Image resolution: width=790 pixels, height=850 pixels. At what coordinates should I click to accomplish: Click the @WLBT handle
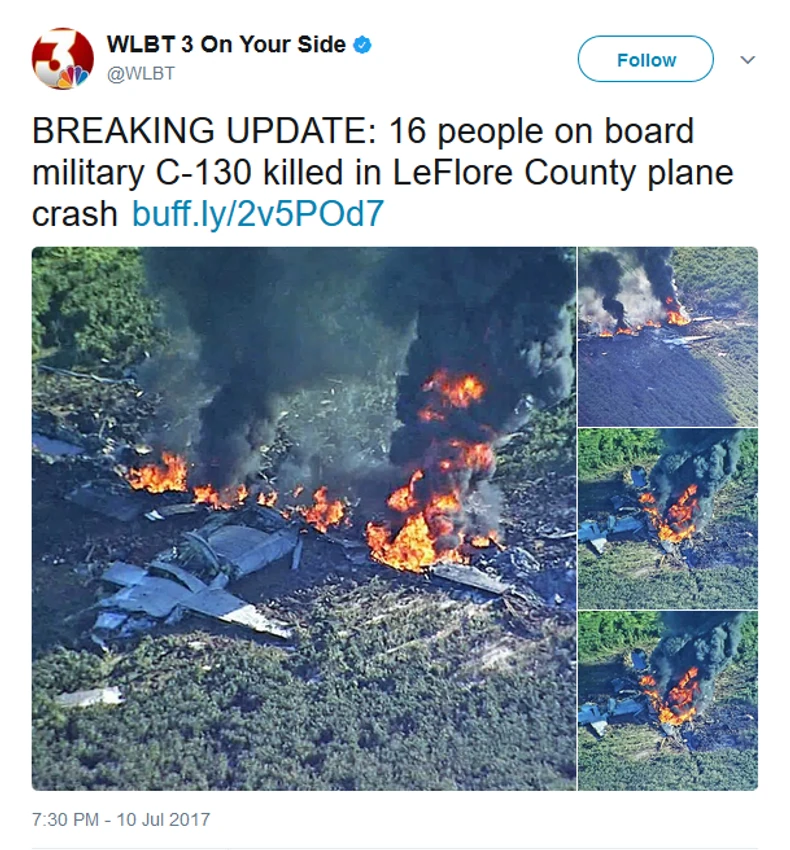click(x=141, y=73)
